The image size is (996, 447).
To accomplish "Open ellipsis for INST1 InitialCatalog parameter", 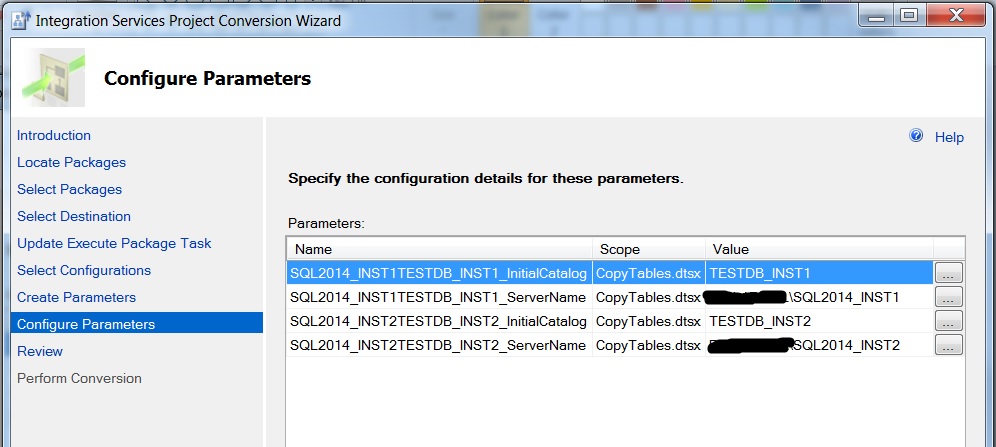I will [x=948, y=272].
